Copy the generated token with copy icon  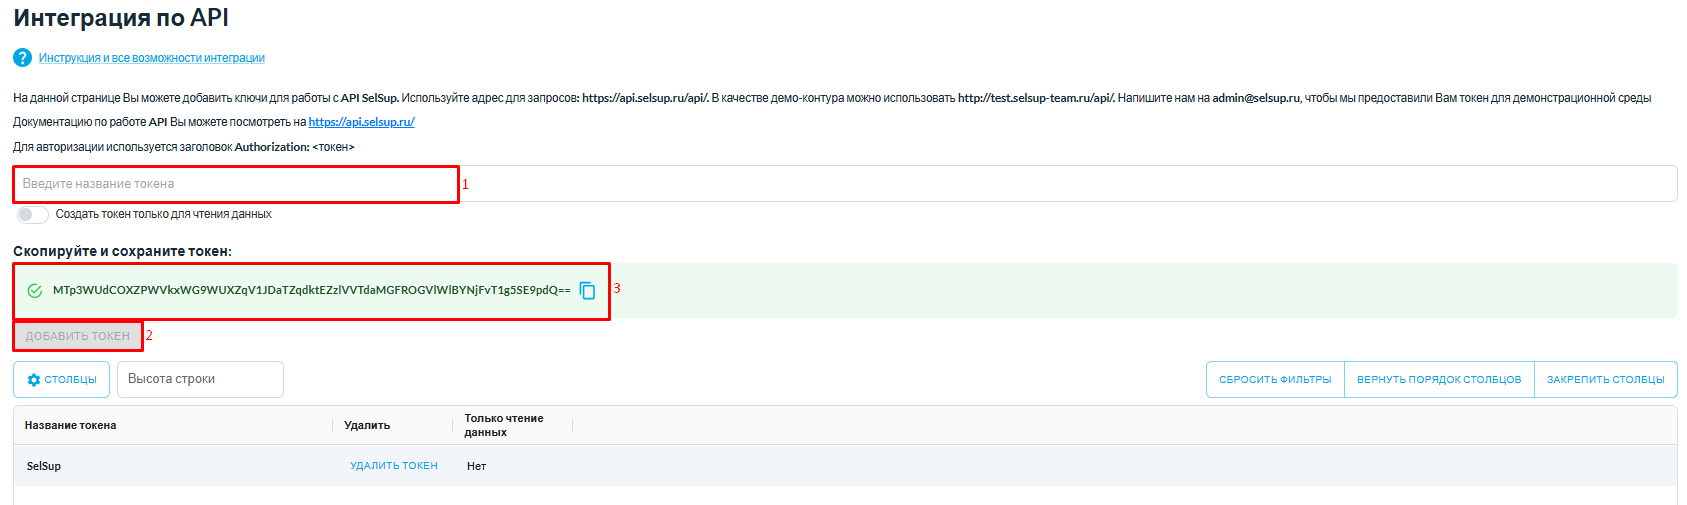587,290
